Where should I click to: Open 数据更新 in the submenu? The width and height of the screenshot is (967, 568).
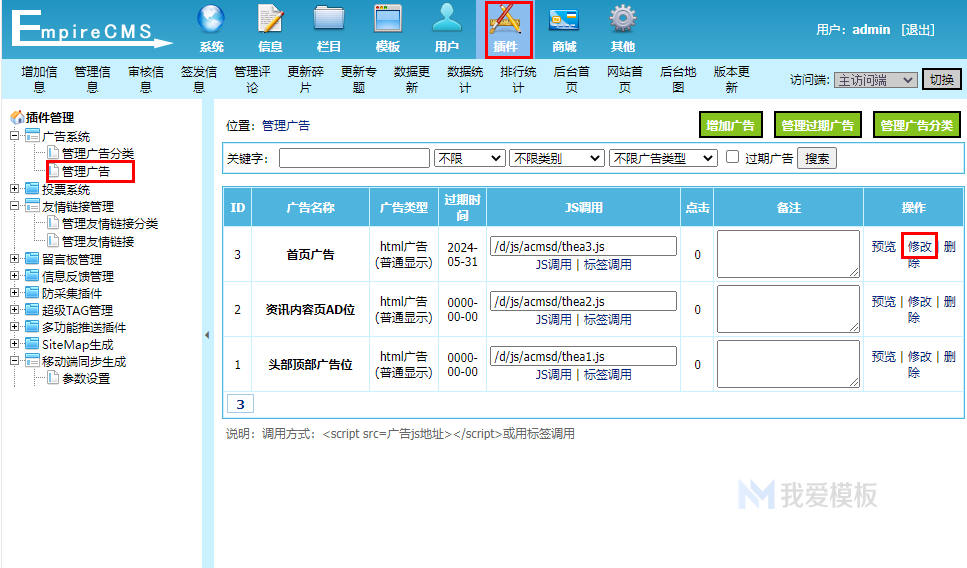(x=412, y=80)
